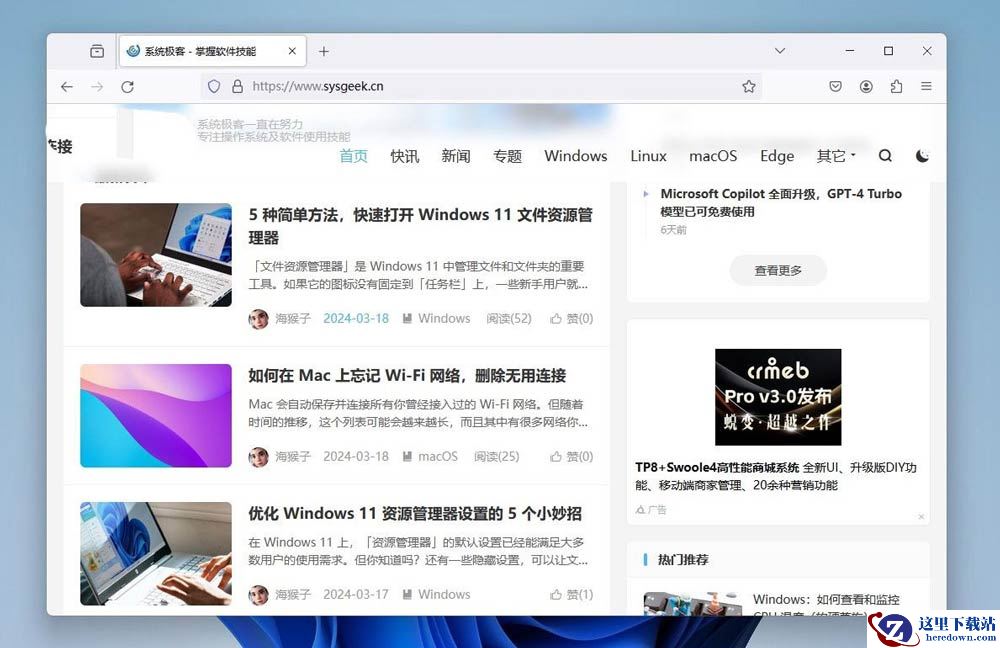Open the 首页 nav item

(353, 156)
